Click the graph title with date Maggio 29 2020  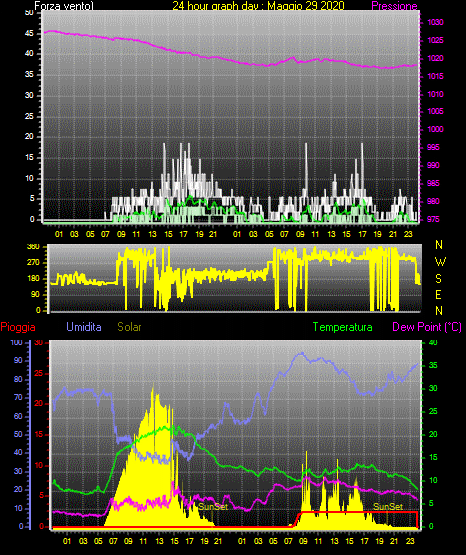[259, 6]
